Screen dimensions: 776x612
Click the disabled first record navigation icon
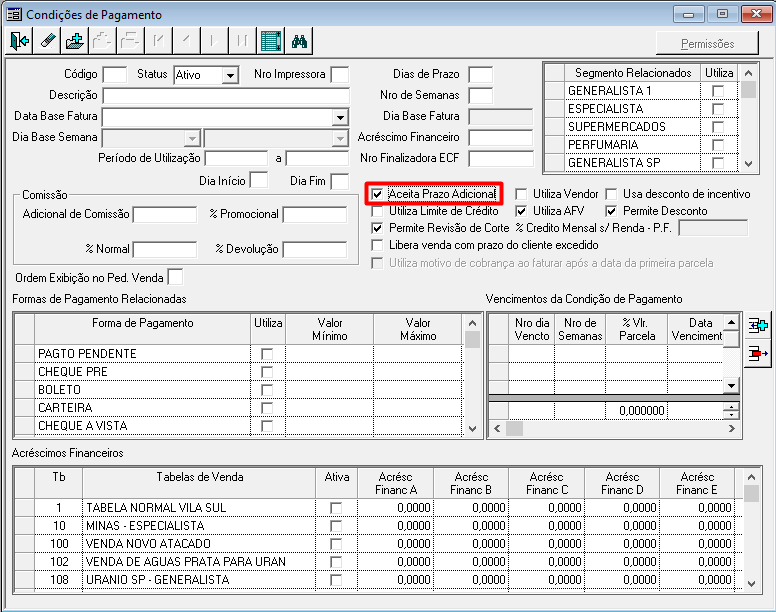tap(158, 41)
